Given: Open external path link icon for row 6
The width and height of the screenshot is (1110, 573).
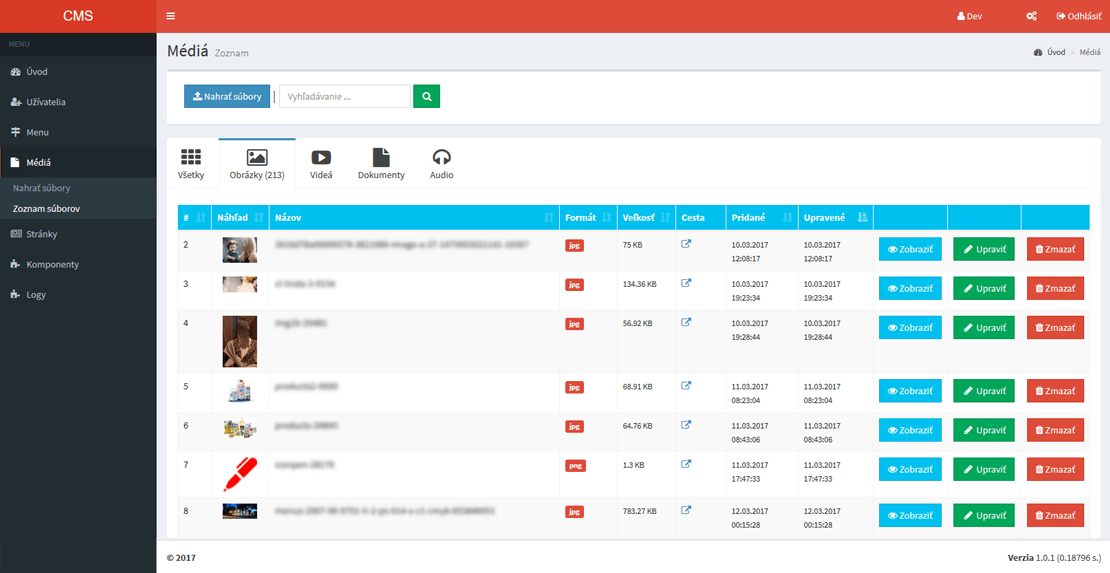Looking at the screenshot, I should click(x=685, y=424).
